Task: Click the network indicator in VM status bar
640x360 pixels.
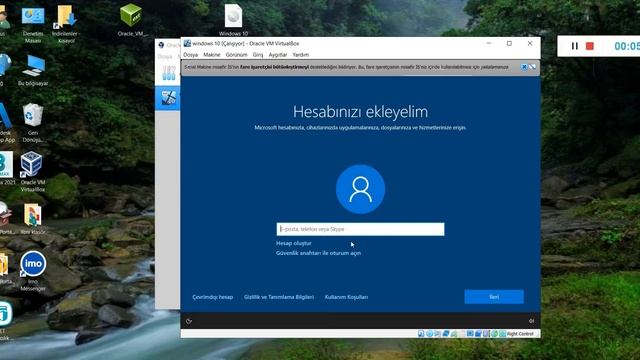Action: 446,333
